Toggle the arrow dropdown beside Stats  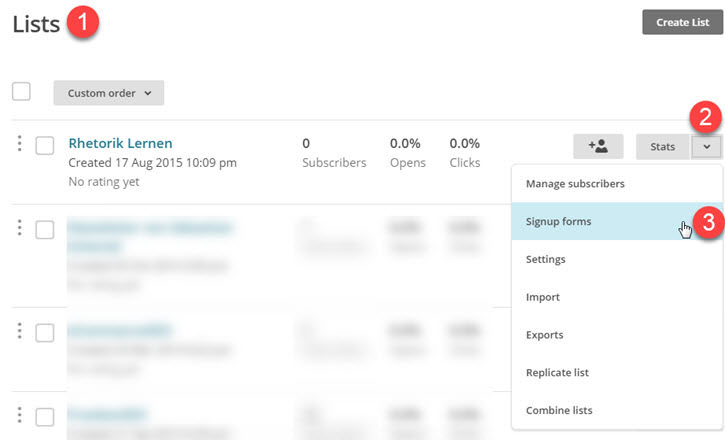(x=706, y=146)
